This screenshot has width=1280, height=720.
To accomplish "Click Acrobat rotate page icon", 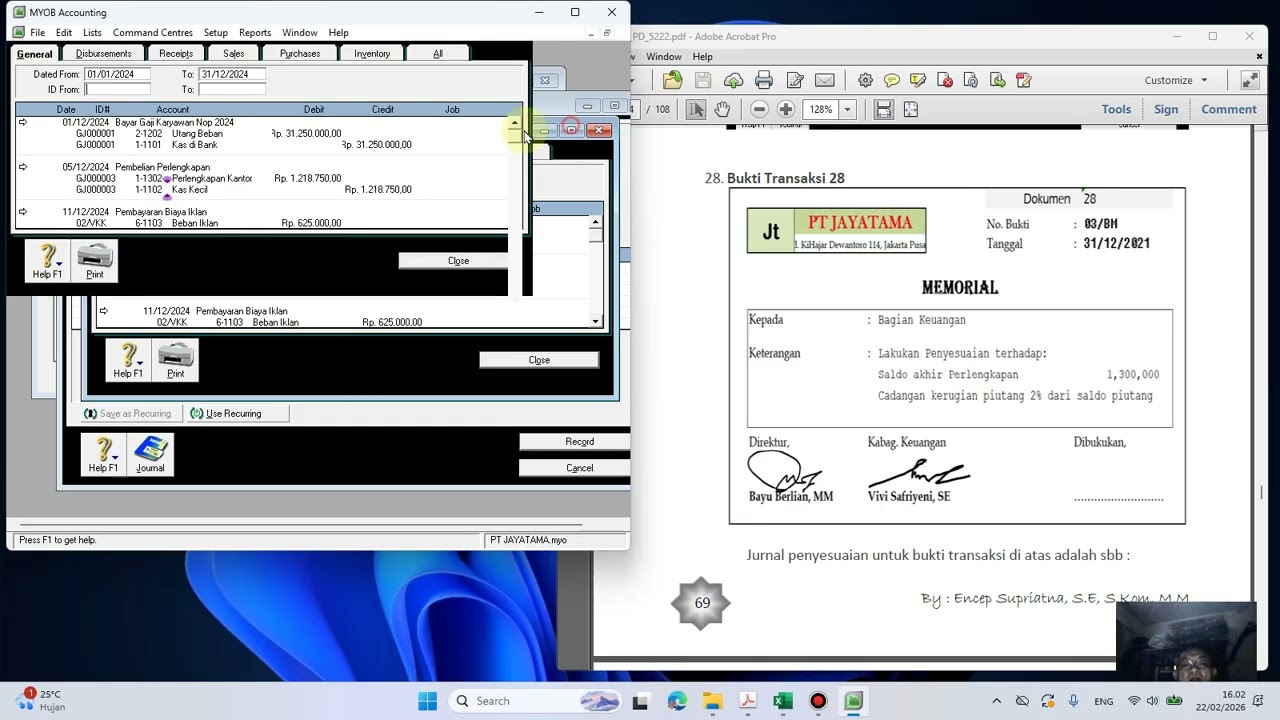I will (971, 80).
